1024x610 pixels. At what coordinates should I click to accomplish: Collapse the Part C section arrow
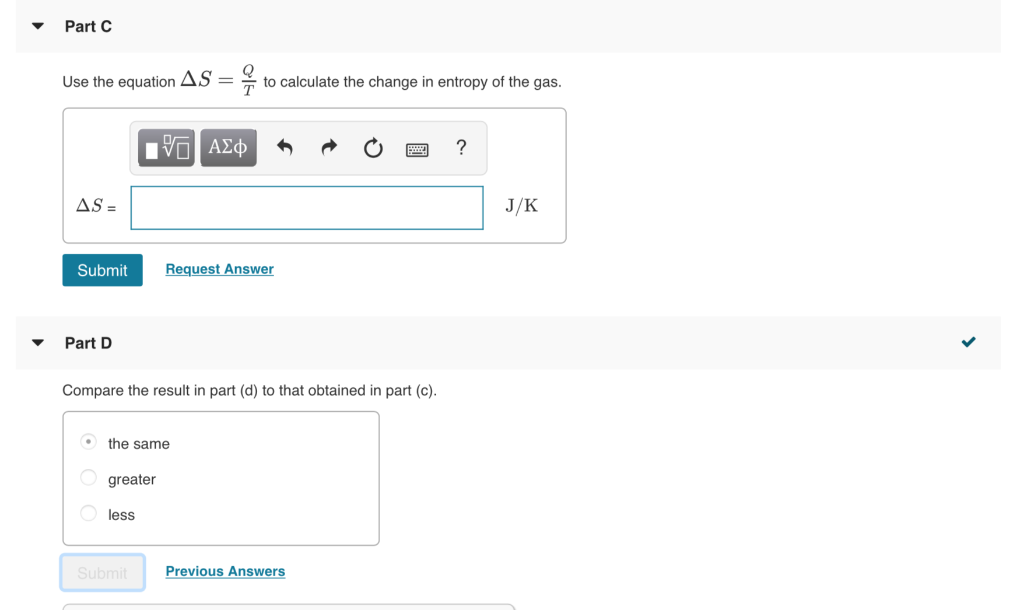pyautogui.click(x=38, y=26)
